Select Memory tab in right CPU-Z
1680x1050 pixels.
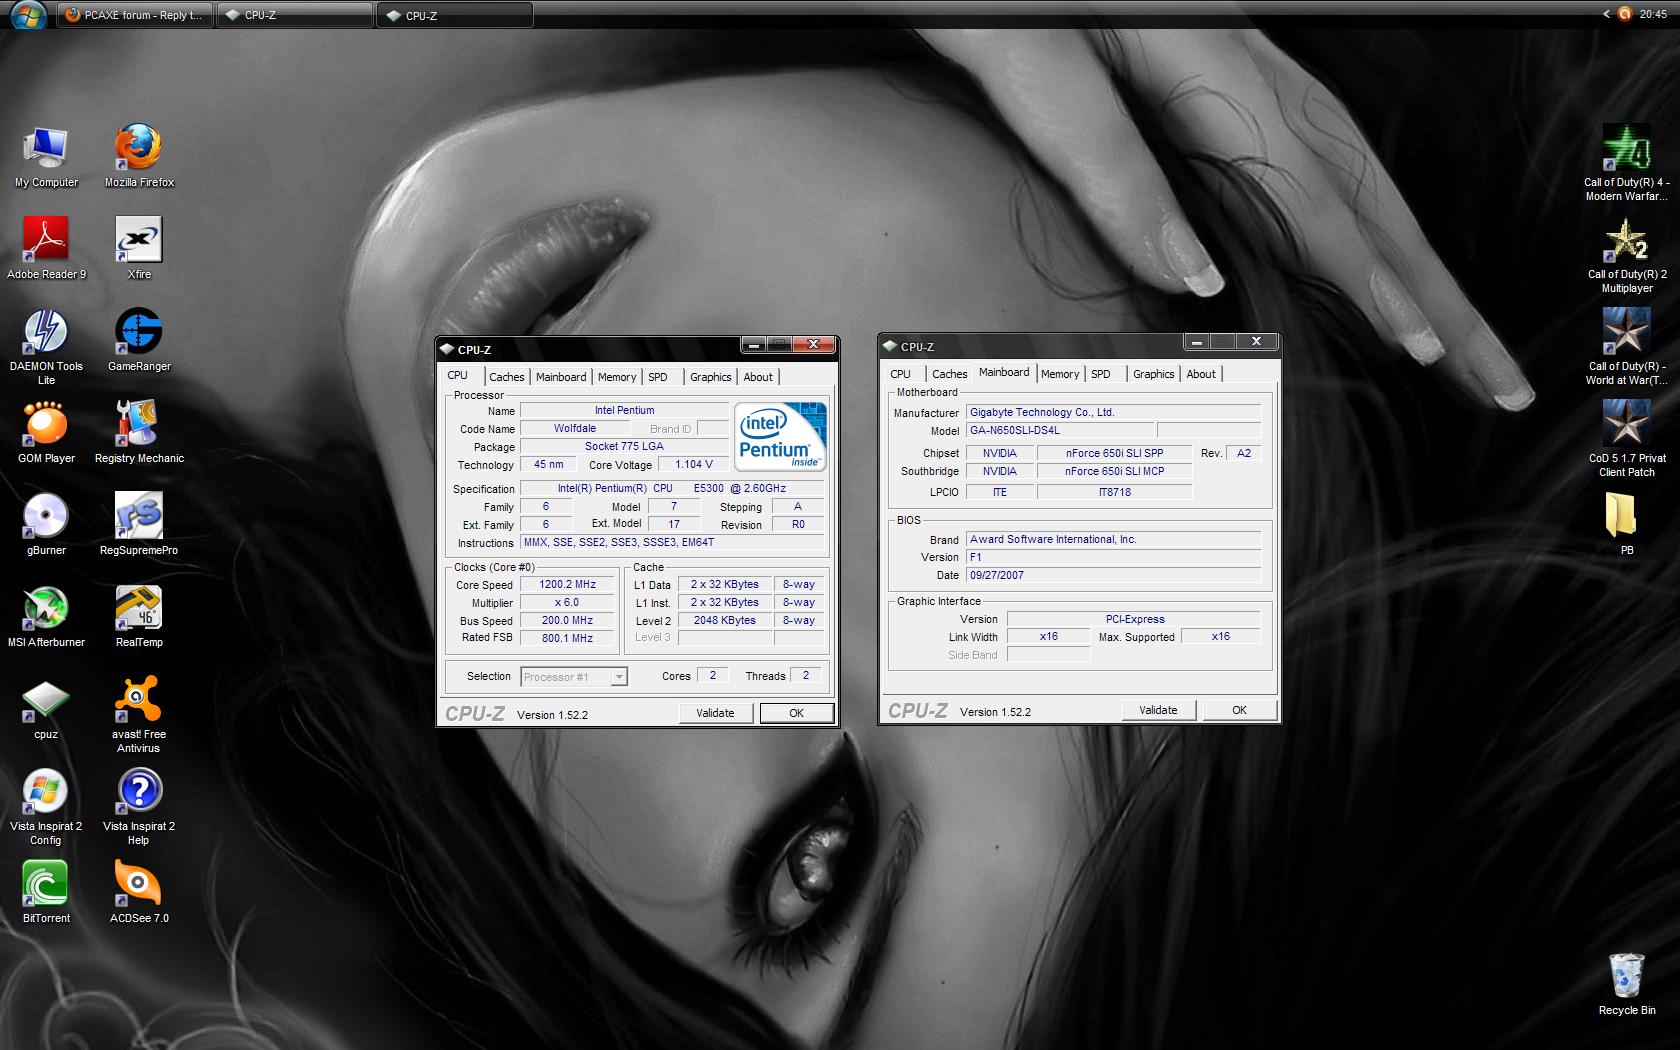[1060, 374]
